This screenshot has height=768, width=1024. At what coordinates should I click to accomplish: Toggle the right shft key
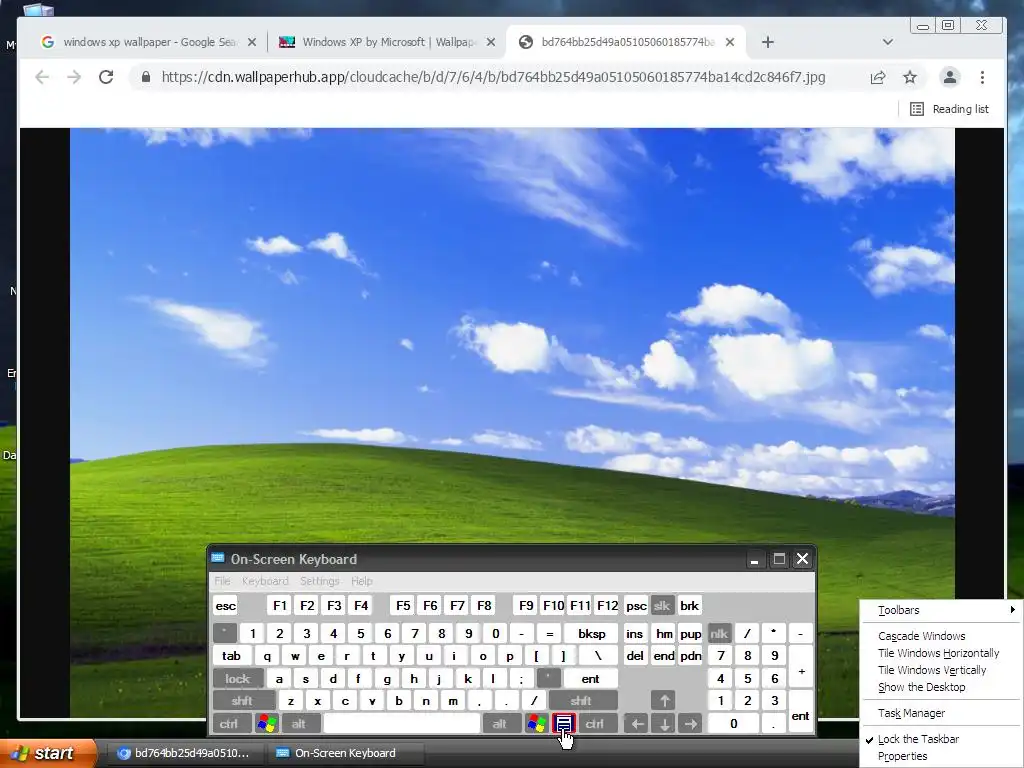[x=581, y=701]
